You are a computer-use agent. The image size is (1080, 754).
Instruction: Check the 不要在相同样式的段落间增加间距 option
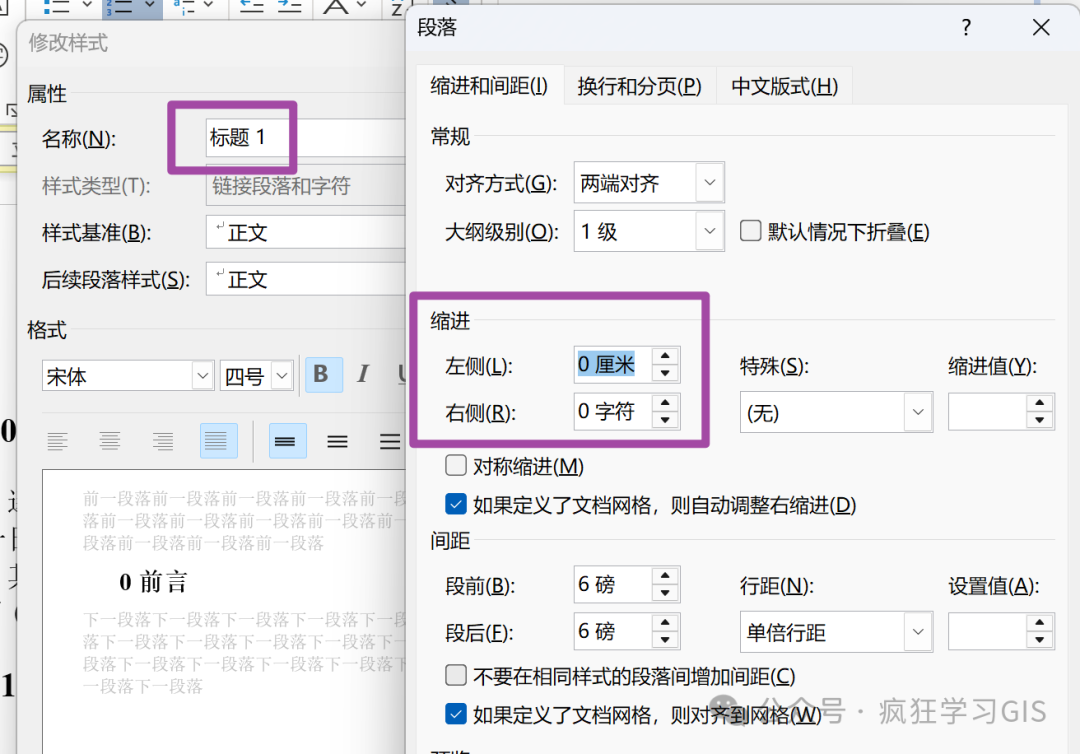tap(456, 676)
